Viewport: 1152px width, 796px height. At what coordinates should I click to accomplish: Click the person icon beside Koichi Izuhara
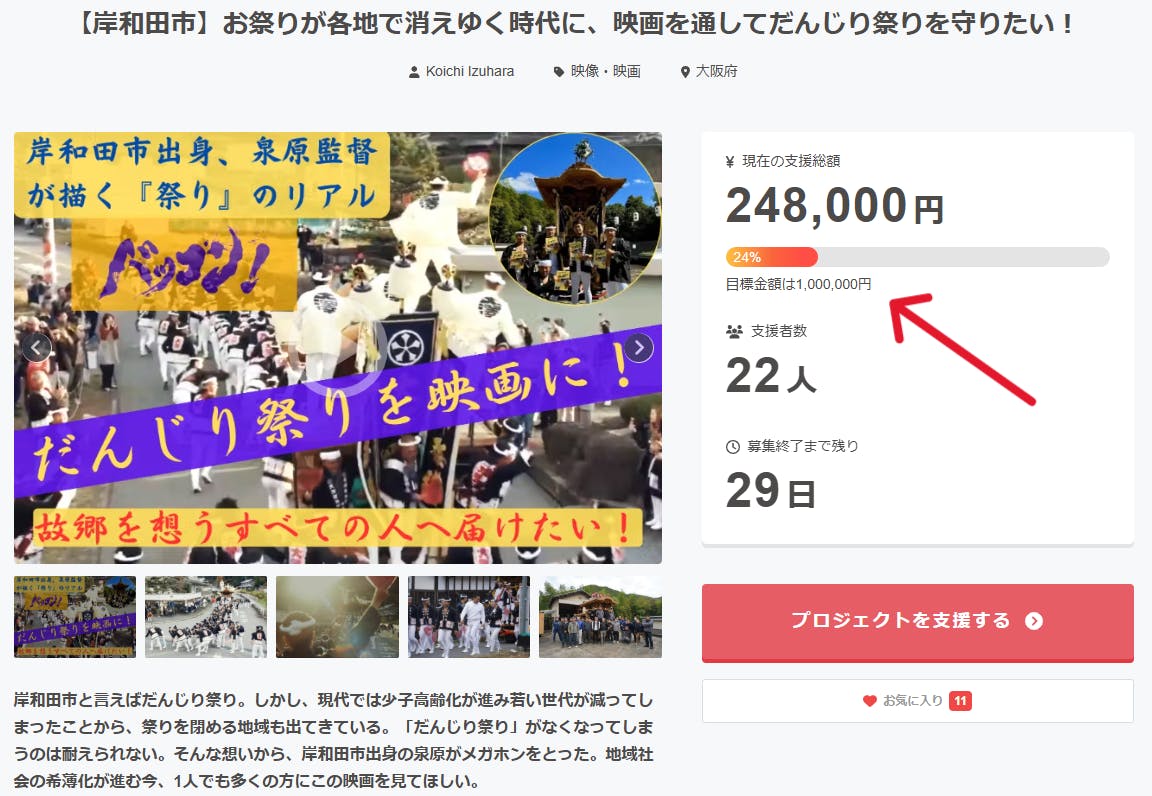[414, 72]
